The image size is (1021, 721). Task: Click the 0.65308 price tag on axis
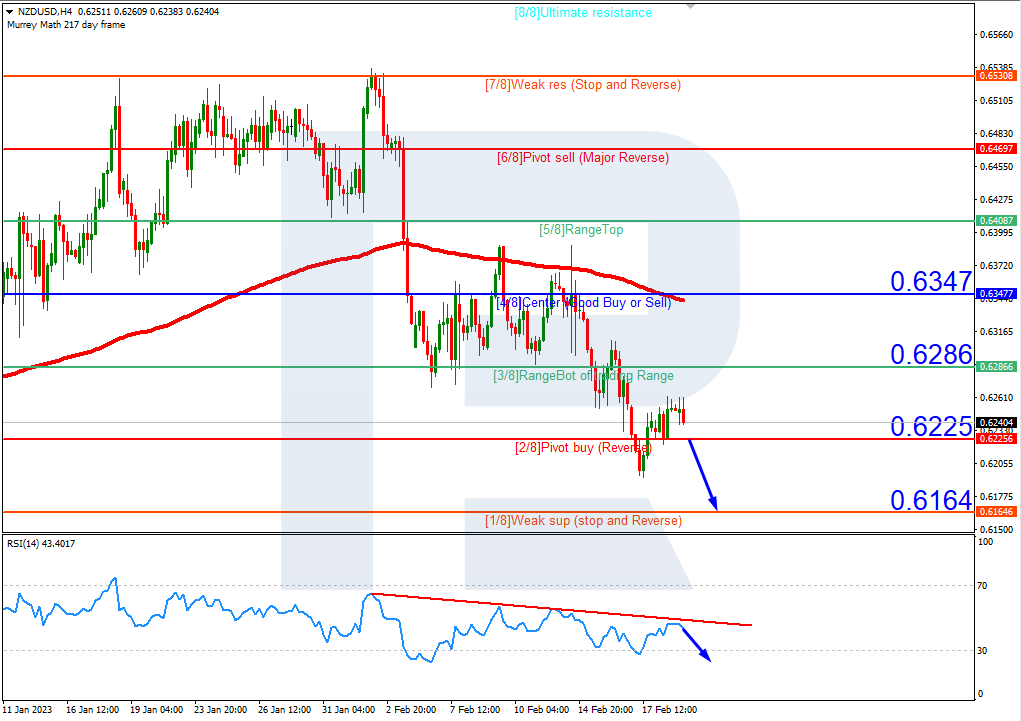pos(995,76)
